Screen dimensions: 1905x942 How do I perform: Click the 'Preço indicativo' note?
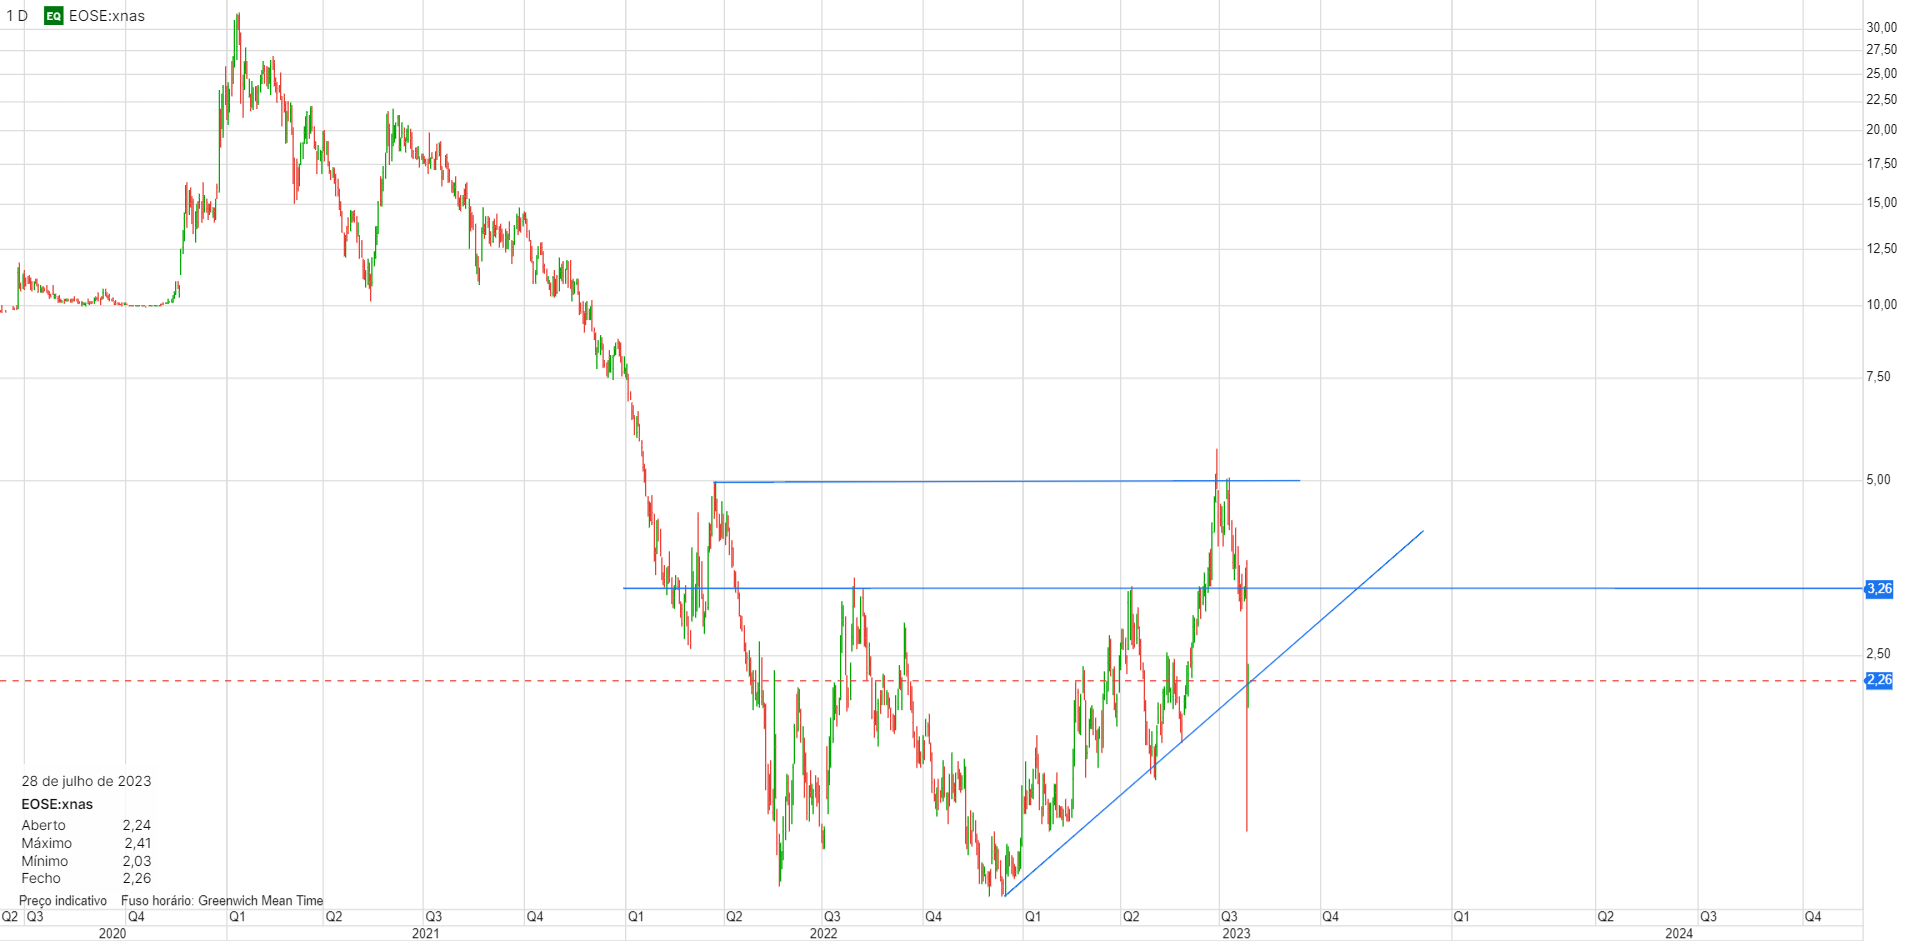point(63,901)
